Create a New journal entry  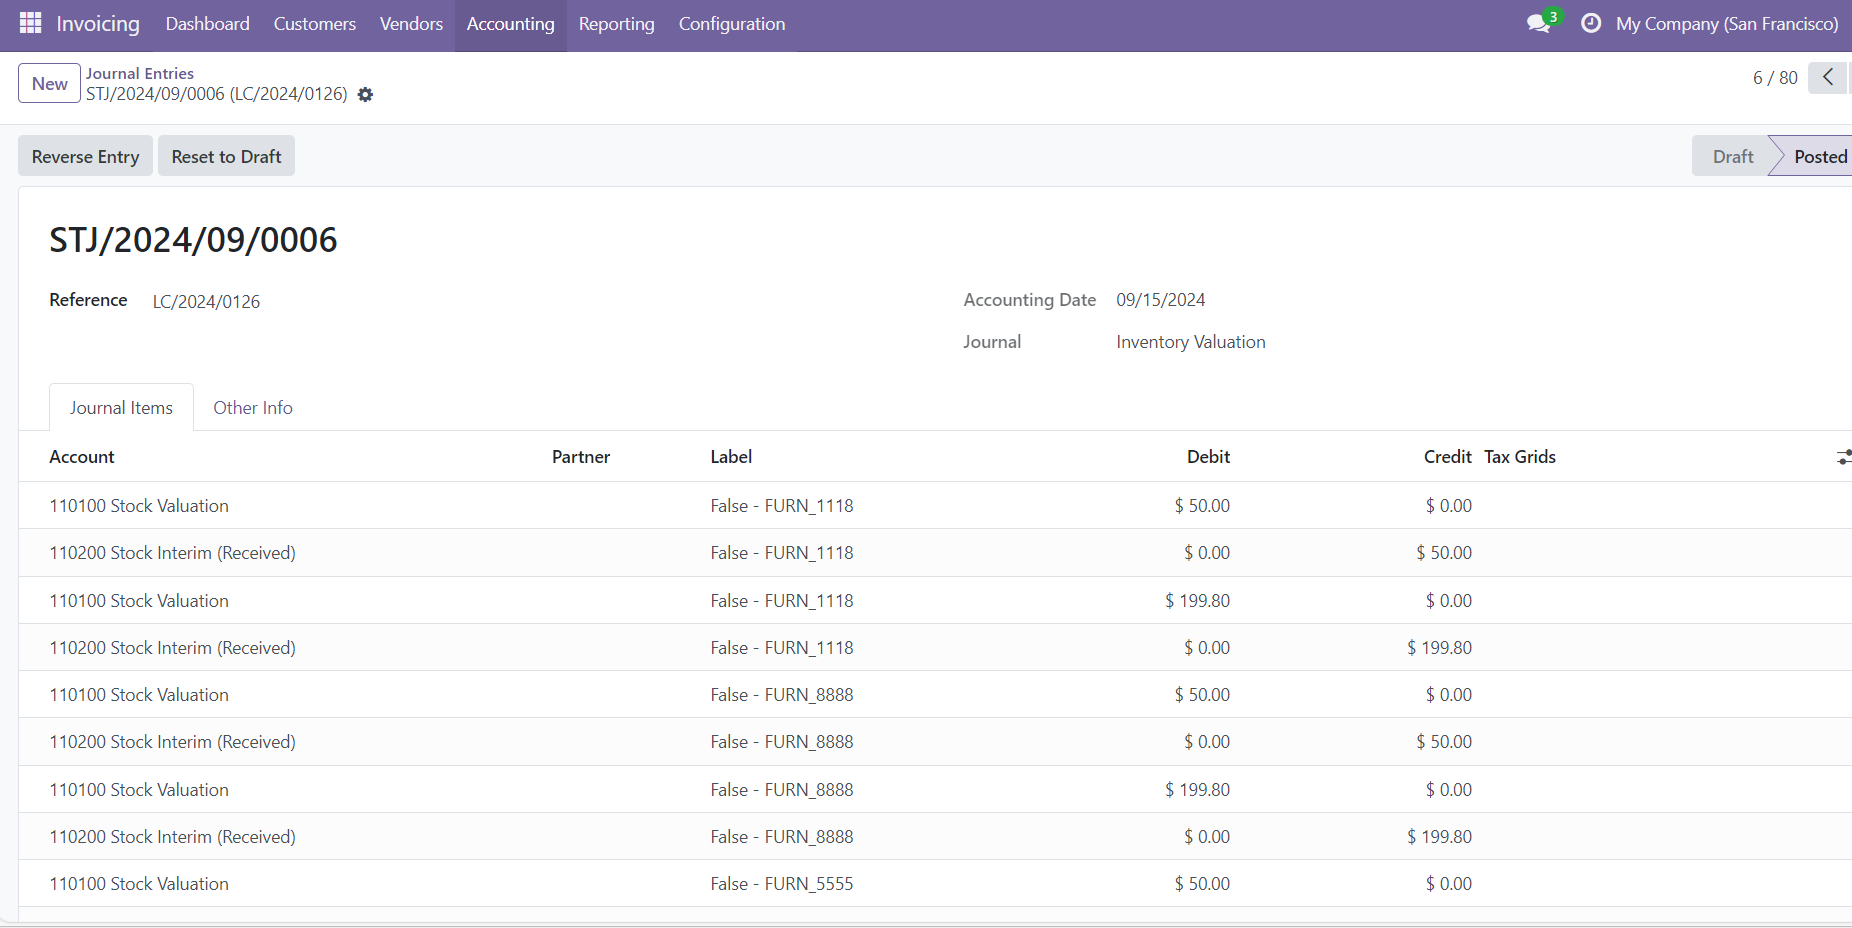point(49,84)
